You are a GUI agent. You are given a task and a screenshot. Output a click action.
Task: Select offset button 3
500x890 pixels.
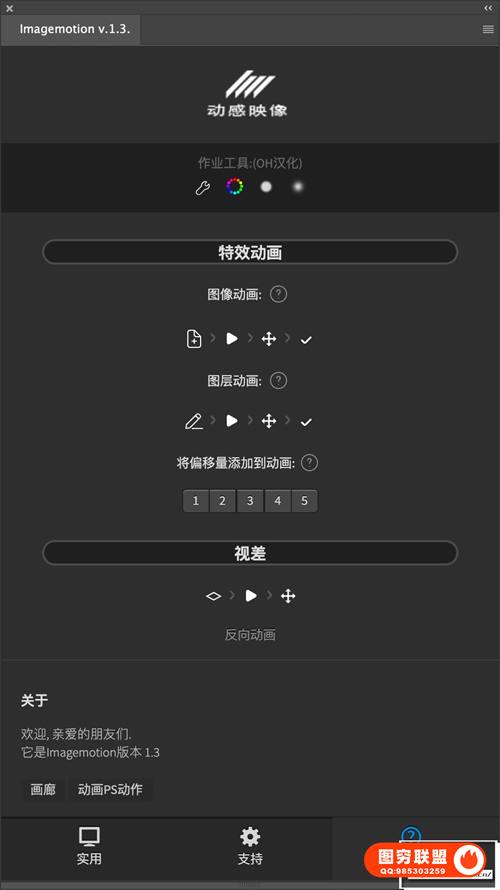[250, 501]
